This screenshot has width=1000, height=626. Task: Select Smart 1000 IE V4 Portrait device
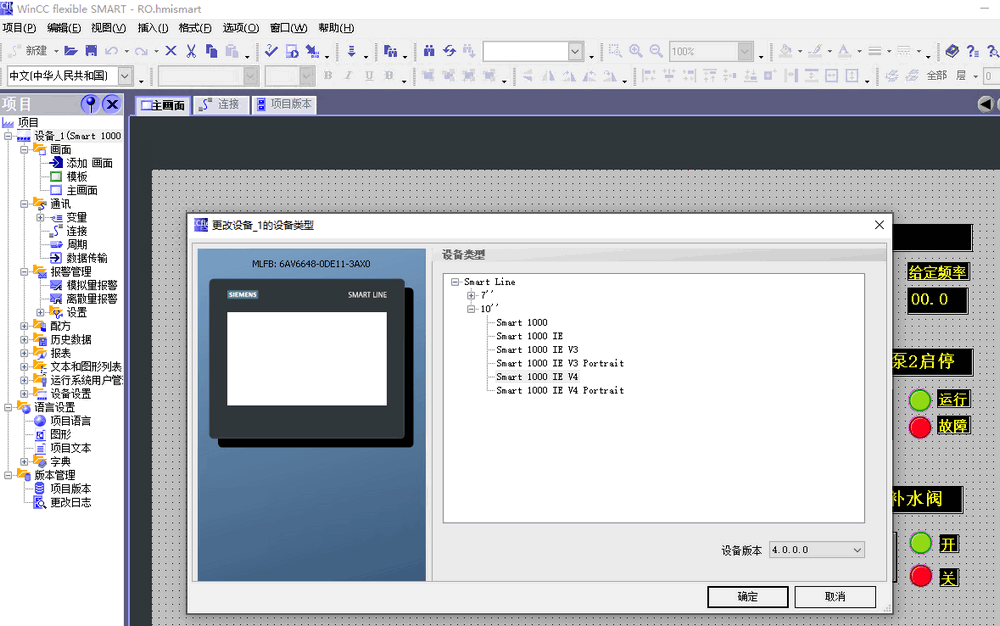pos(560,391)
